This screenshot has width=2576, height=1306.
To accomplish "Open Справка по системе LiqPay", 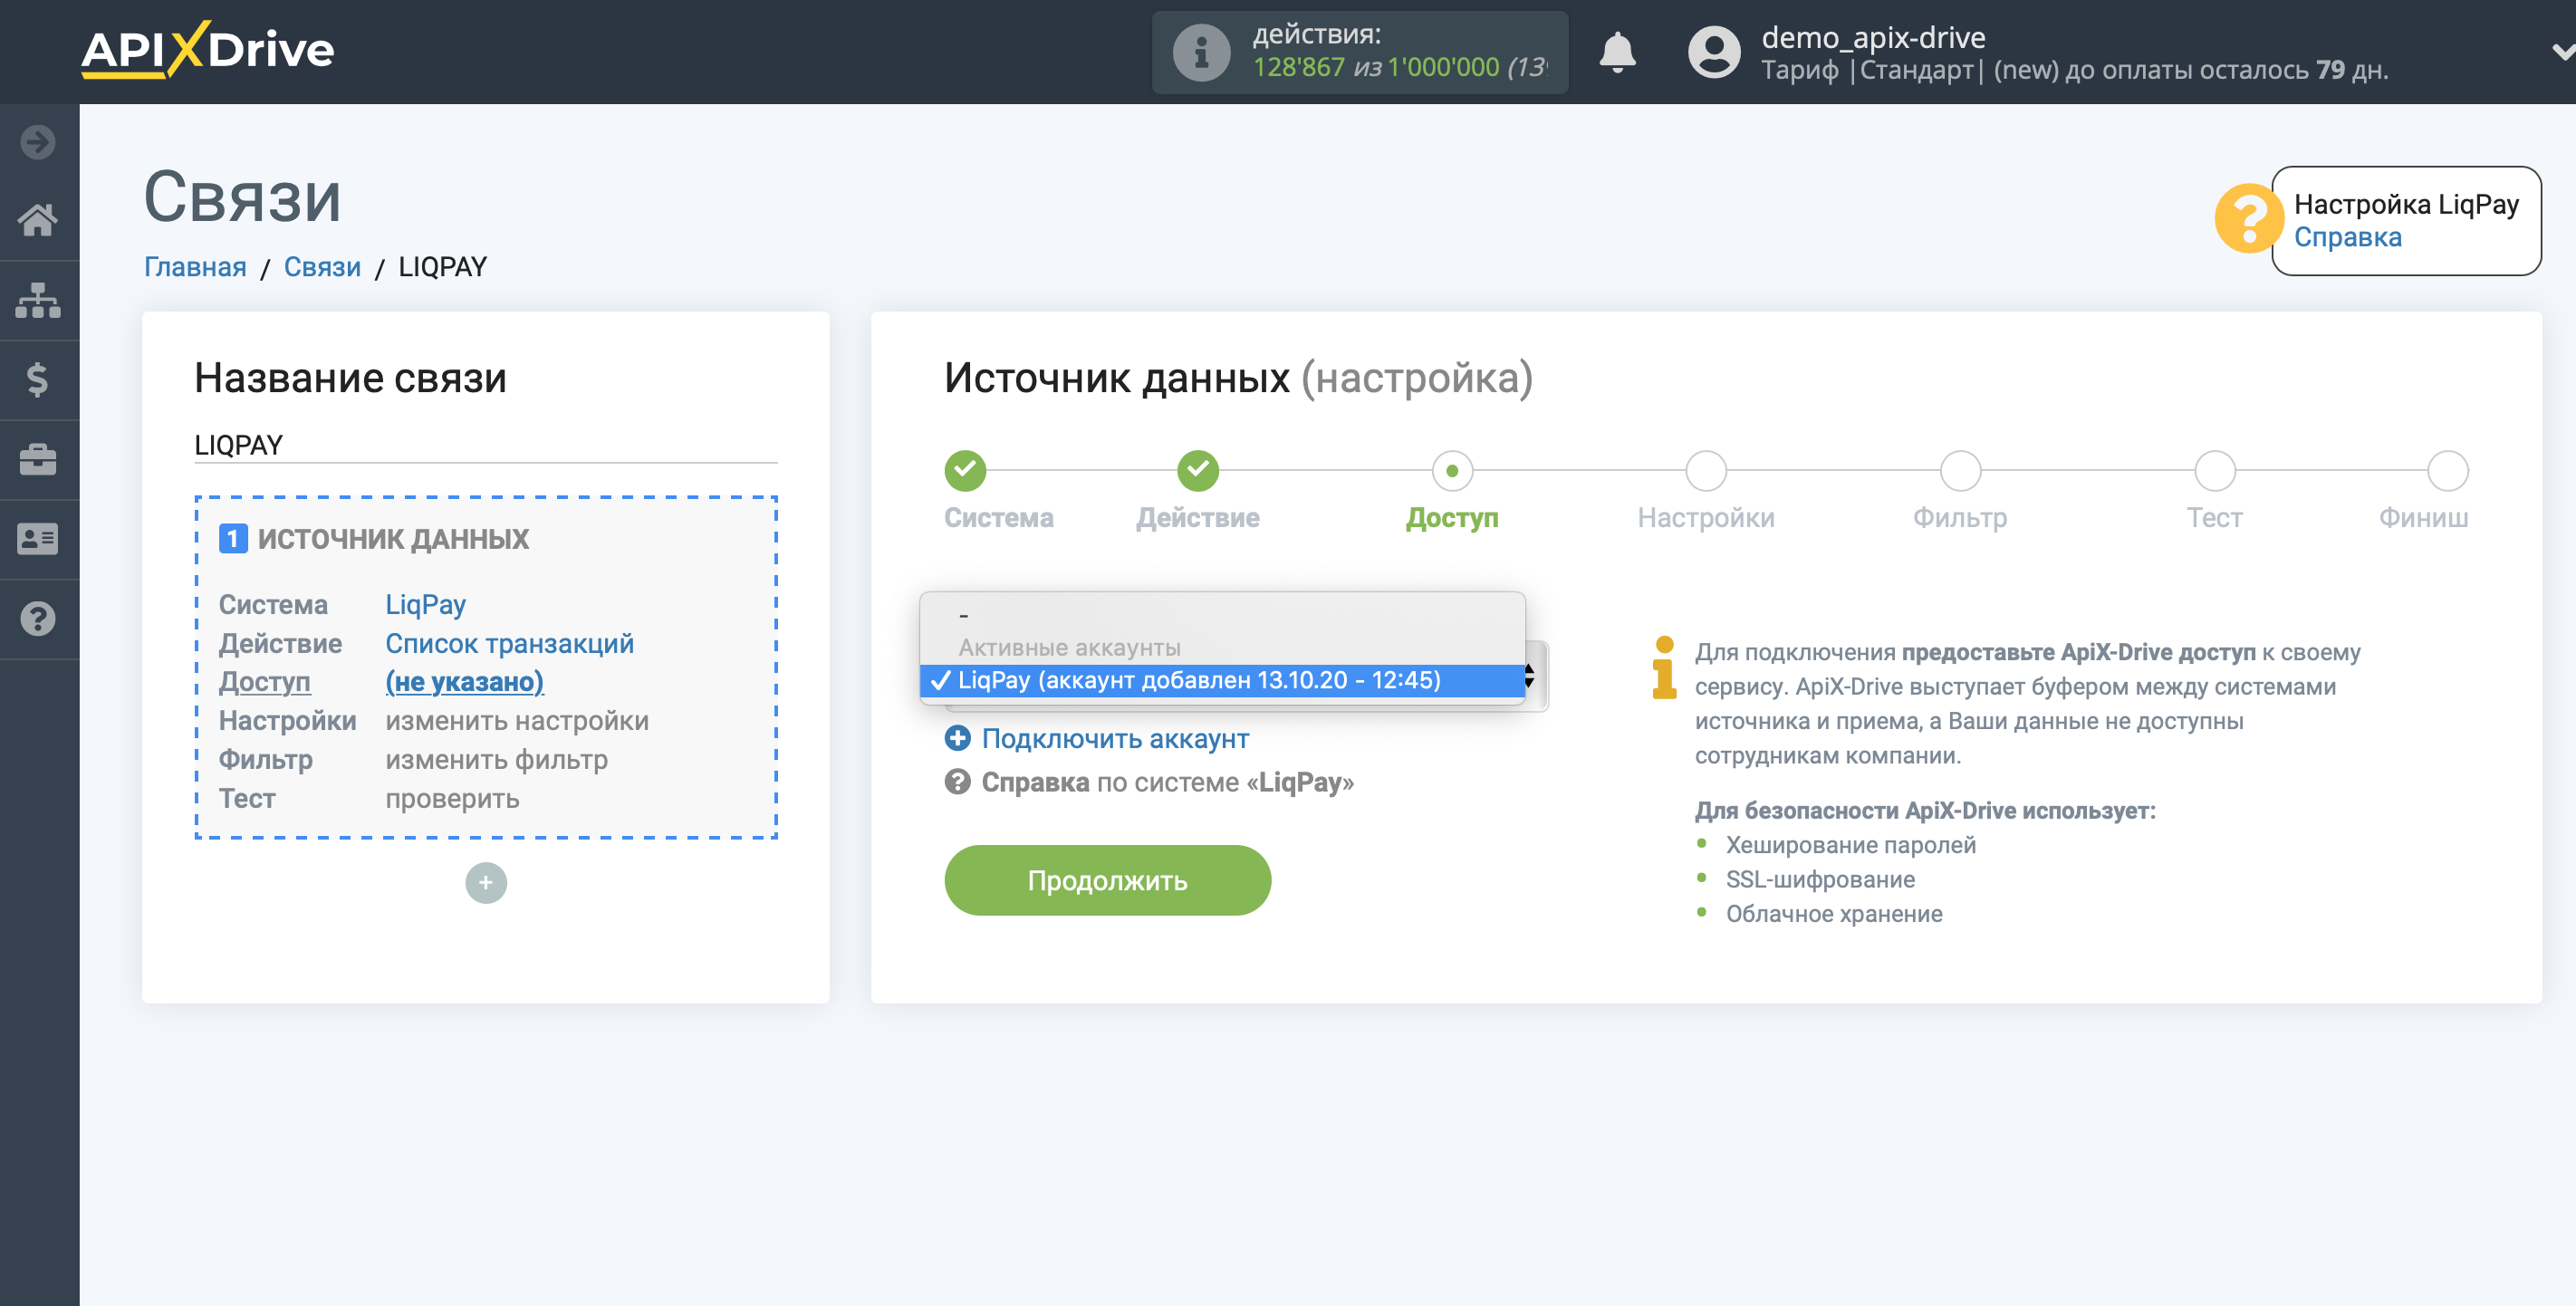I will 1167,783.
